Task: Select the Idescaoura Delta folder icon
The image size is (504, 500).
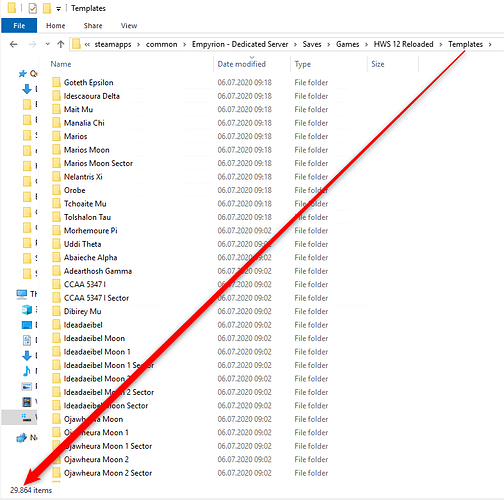Action: 56,96
